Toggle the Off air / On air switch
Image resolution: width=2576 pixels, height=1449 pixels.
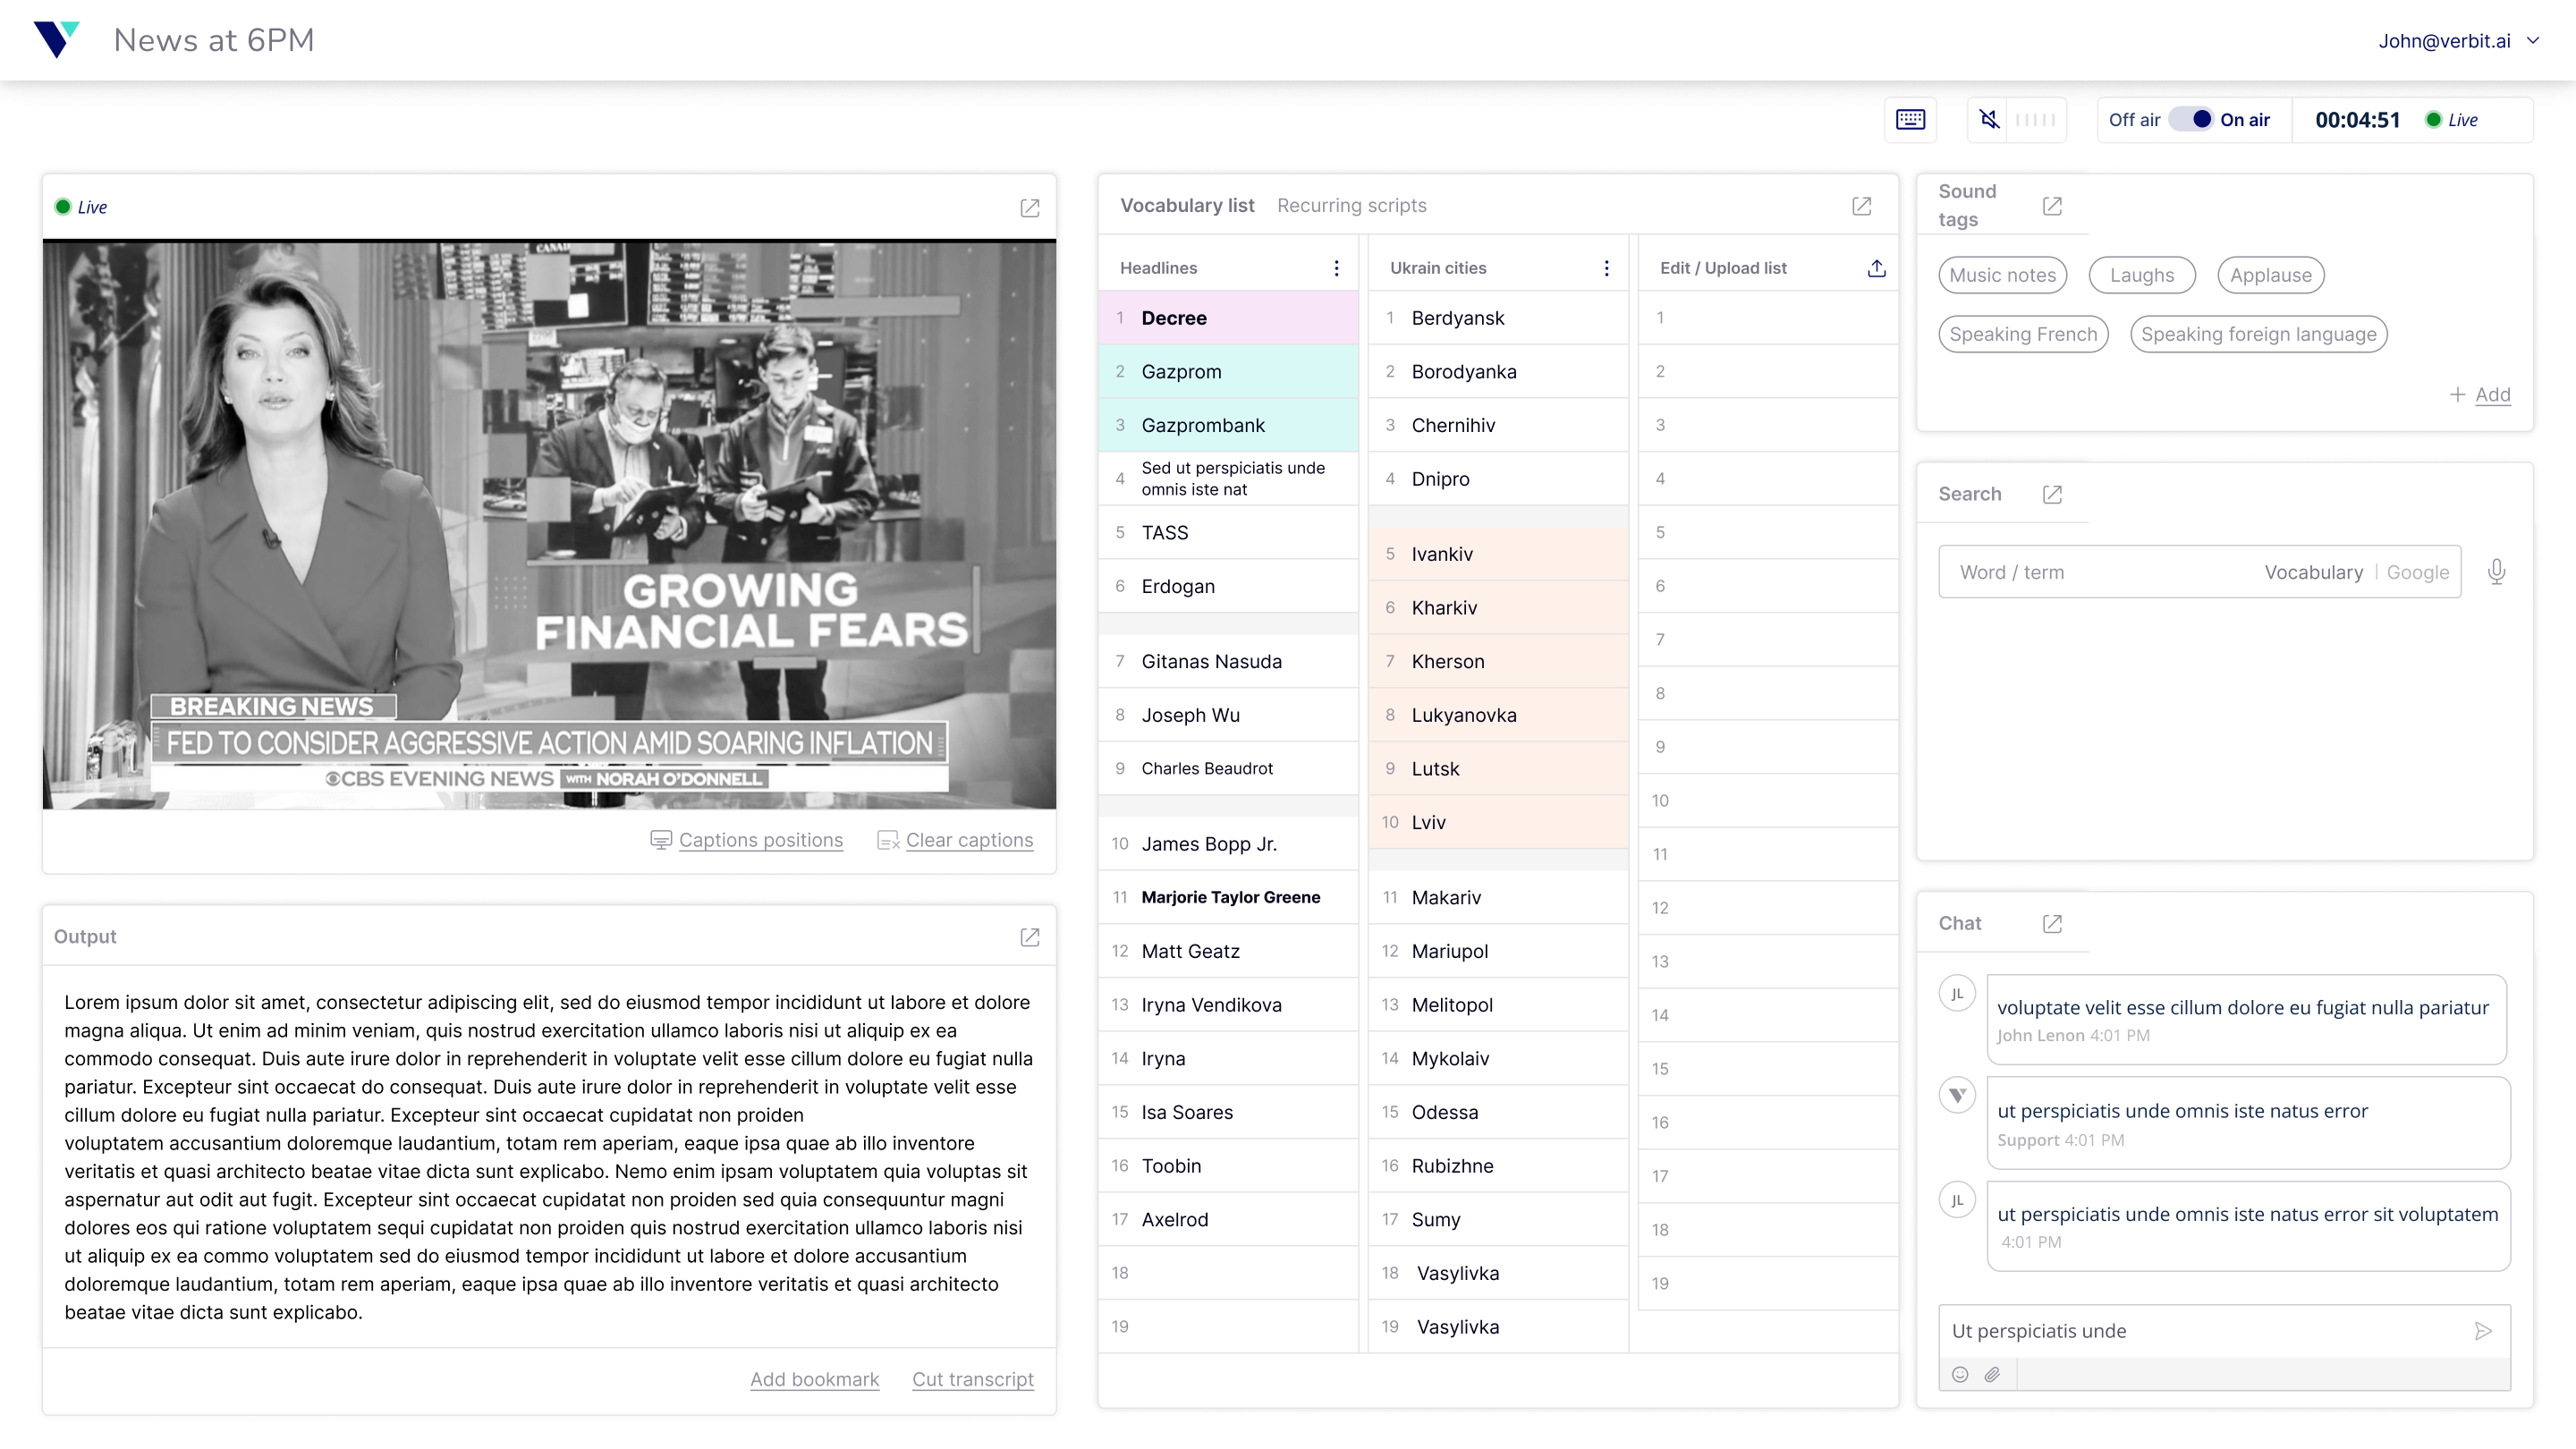click(x=2190, y=120)
